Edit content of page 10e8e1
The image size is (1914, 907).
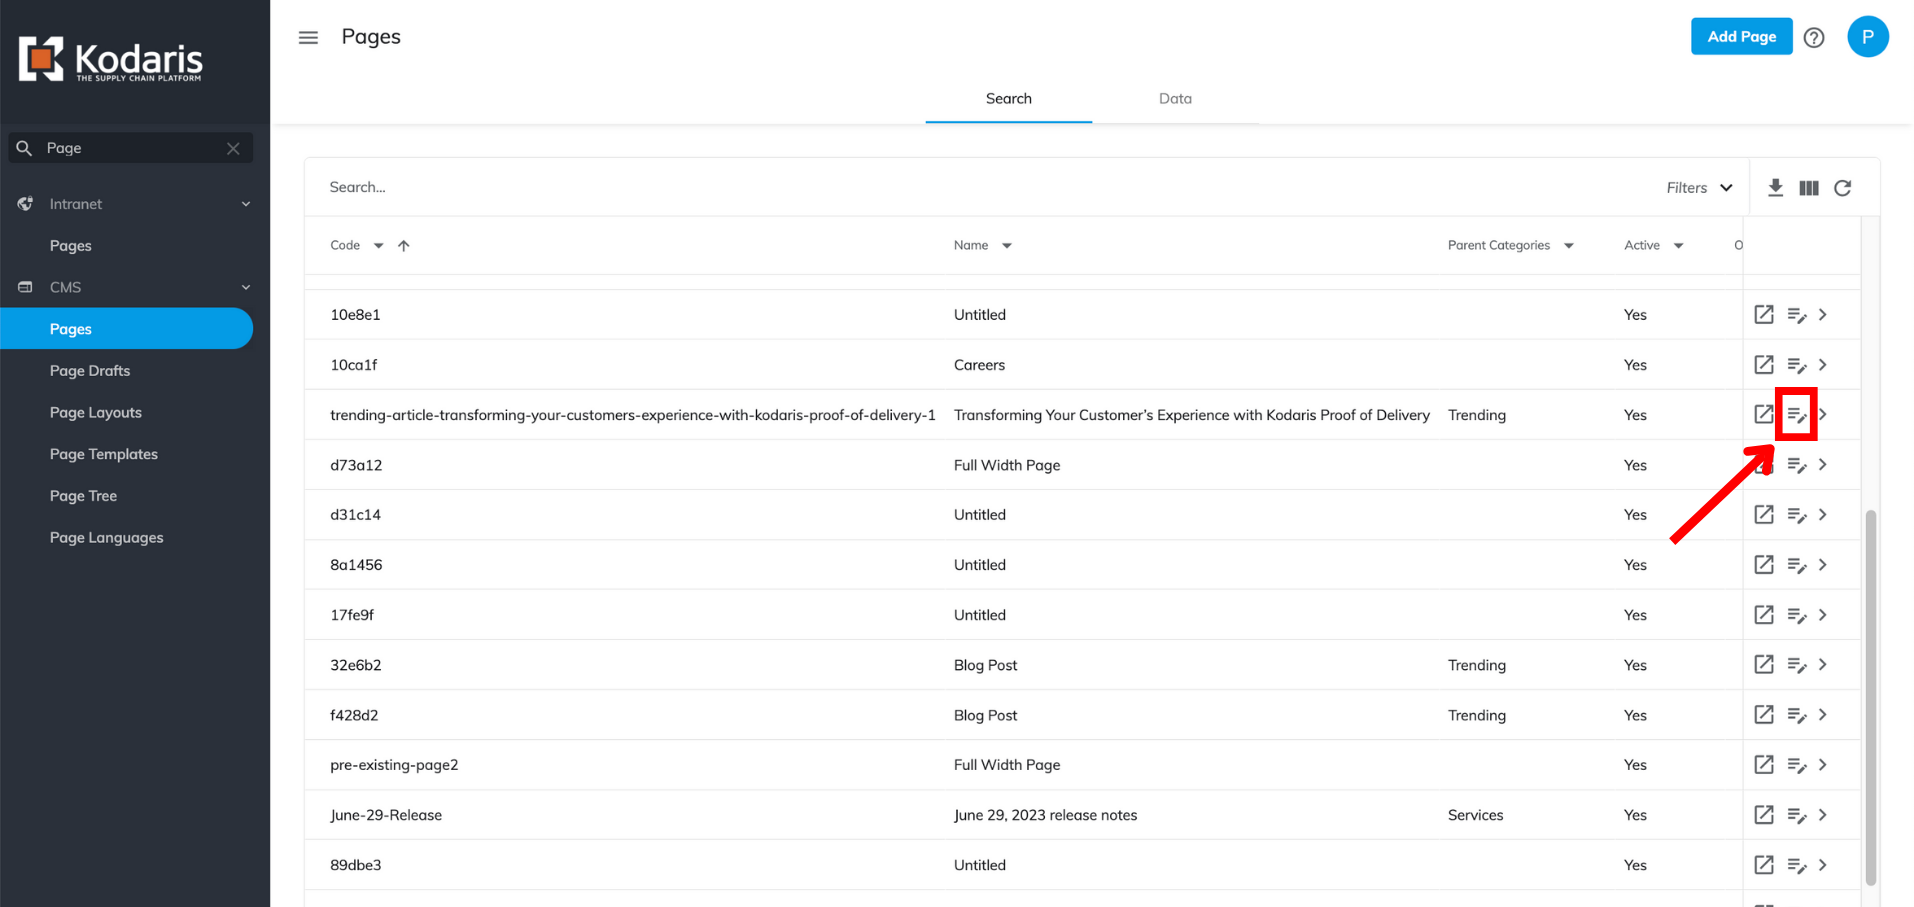[1797, 315]
